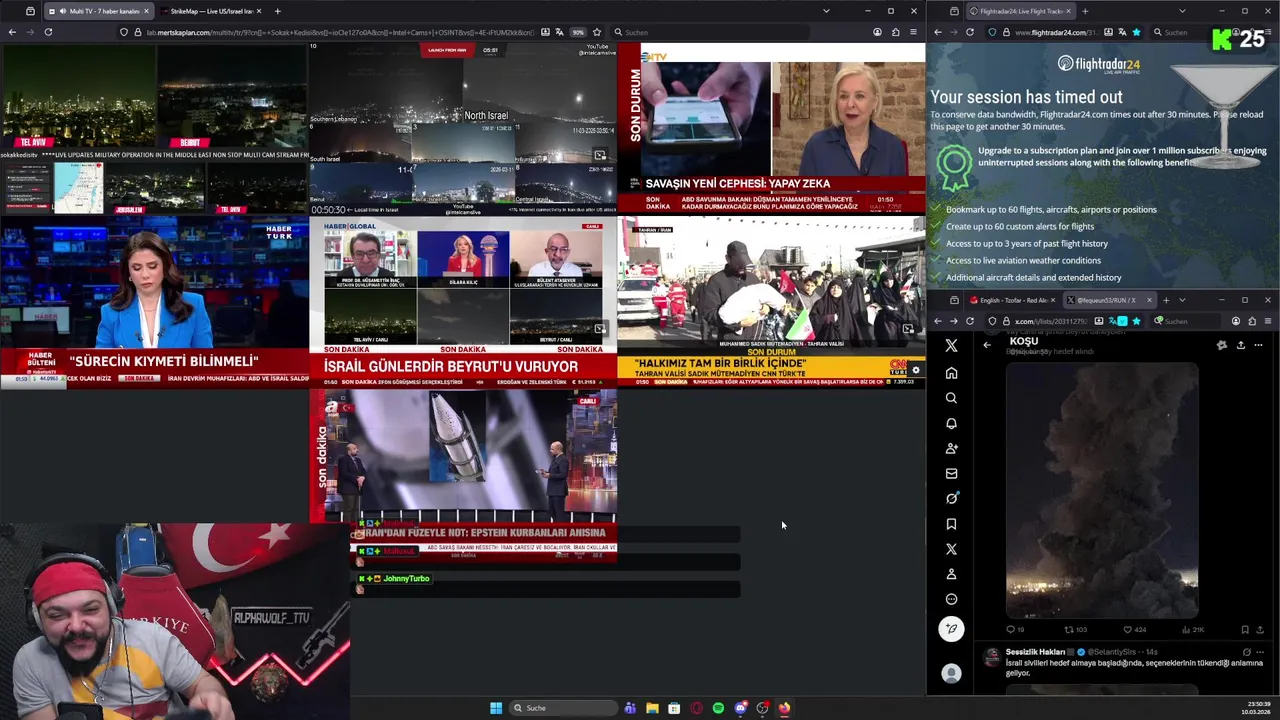Image resolution: width=1280 pixels, height=720 pixels.
Task: Open the Multi TV browser hamburger menu
Action: [x=912, y=32]
